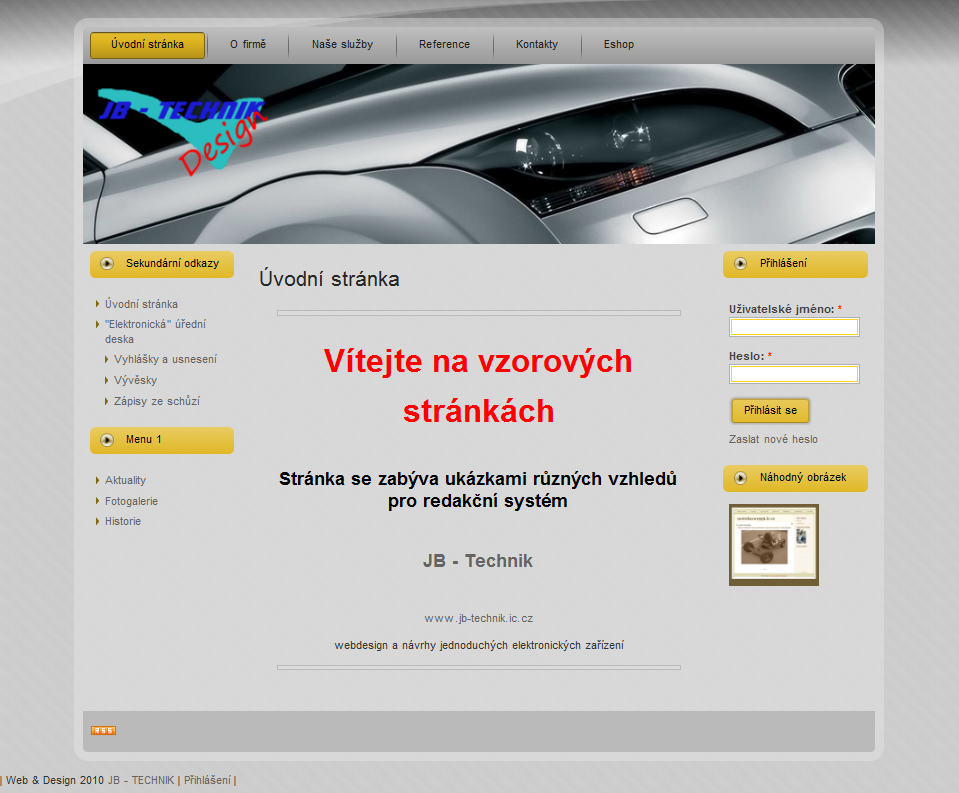Click the Úvodní stránka page heading

(x=329, y=279)
